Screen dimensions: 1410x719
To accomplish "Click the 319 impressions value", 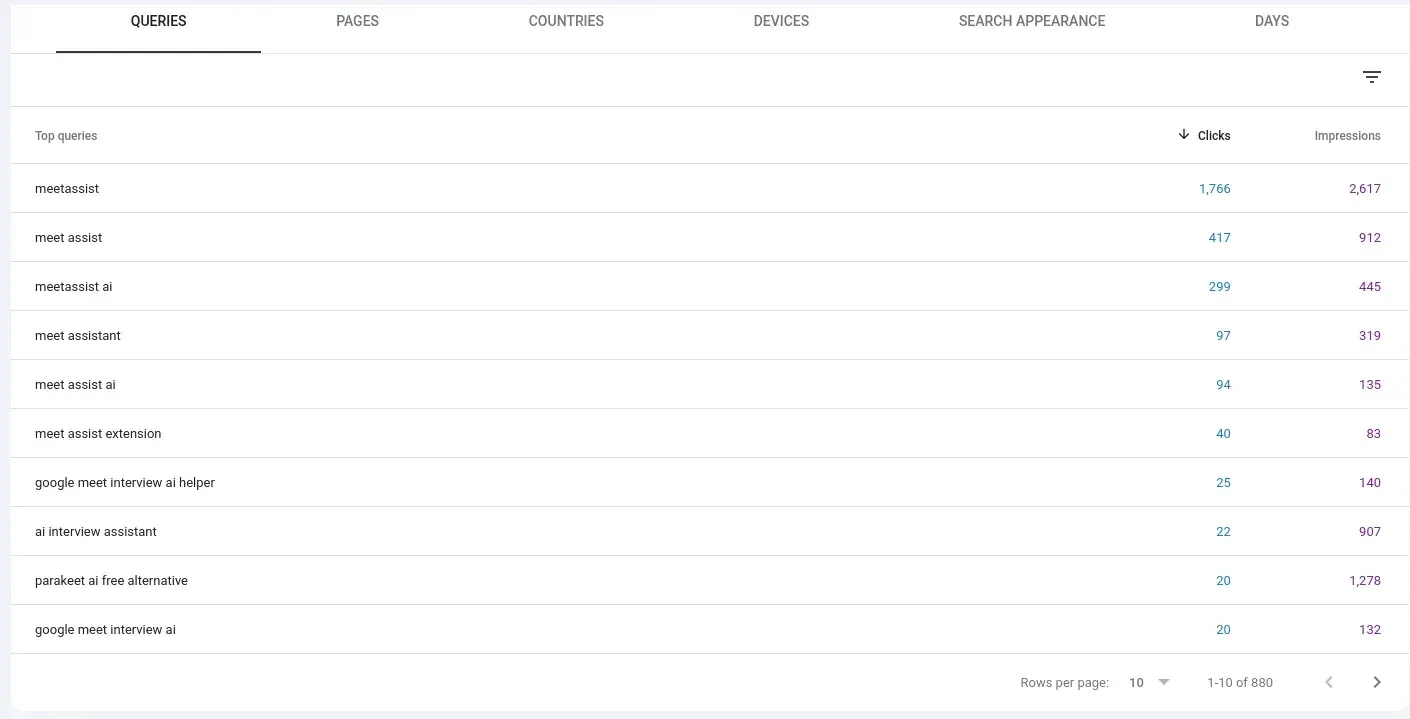I will (x=1369, y=335).
